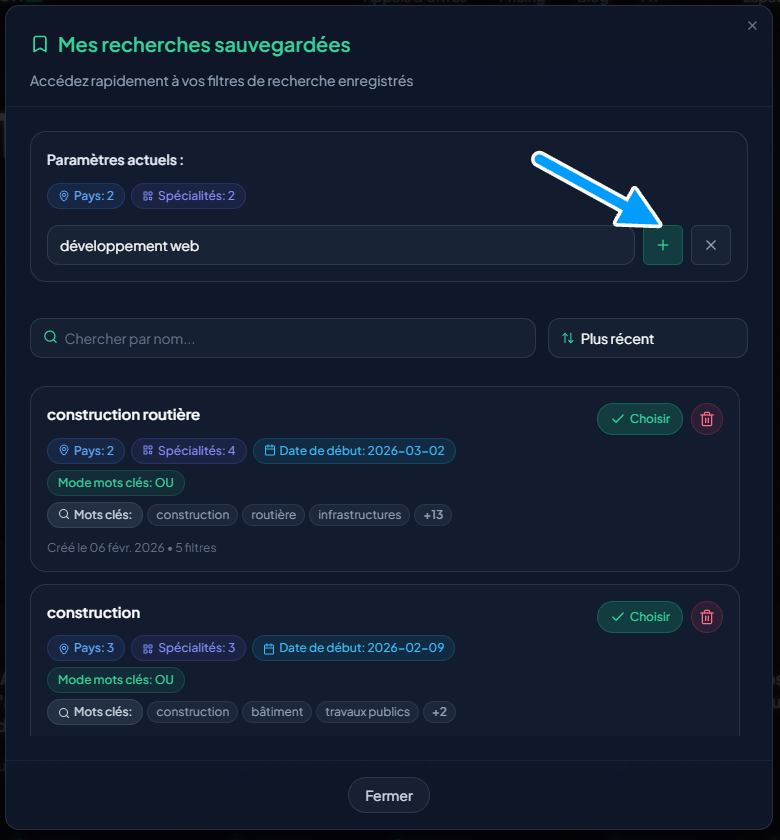
Task: Click the 'Pays: 2' current parameters chip
Action: coord(86,196)
